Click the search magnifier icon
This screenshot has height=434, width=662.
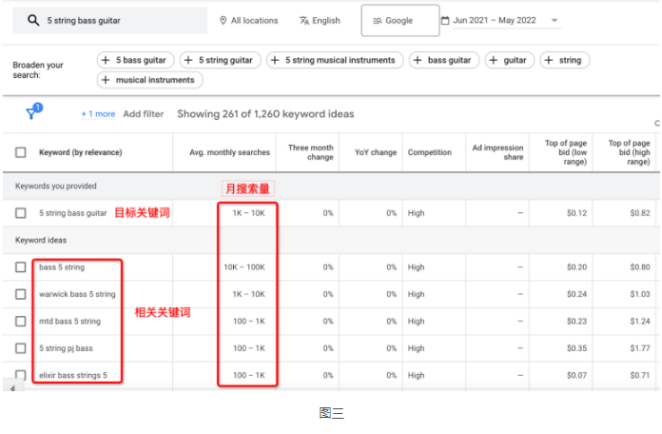(33, 20)
